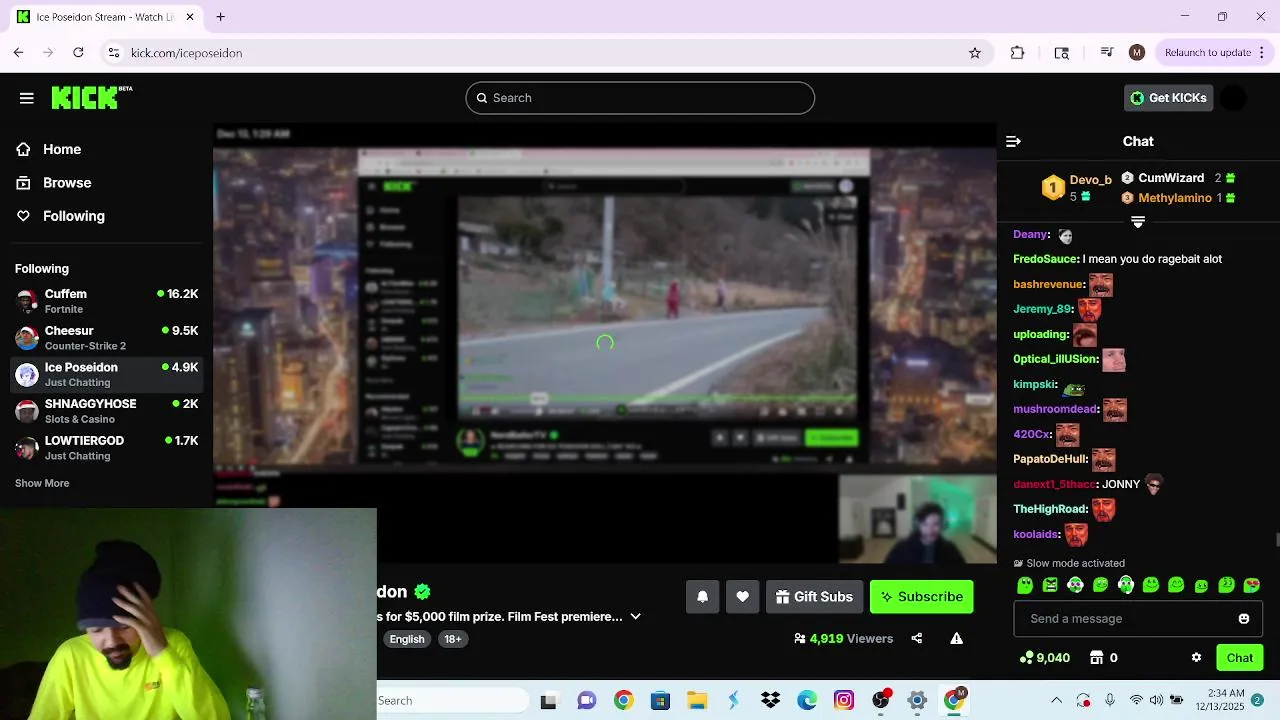Open chat settings gear icon

1196,658
